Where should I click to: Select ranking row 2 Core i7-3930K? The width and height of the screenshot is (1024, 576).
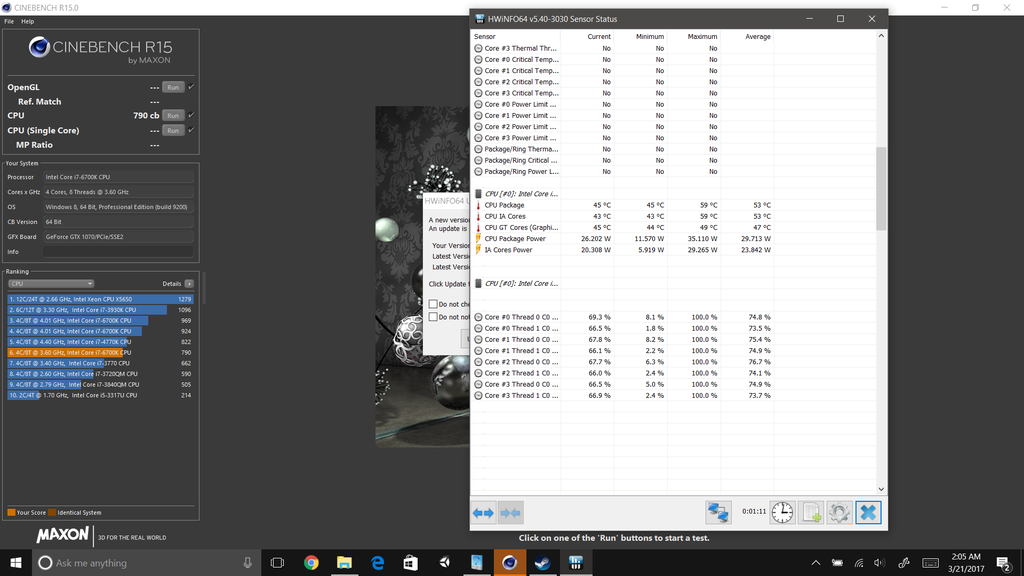coord(100,310)
